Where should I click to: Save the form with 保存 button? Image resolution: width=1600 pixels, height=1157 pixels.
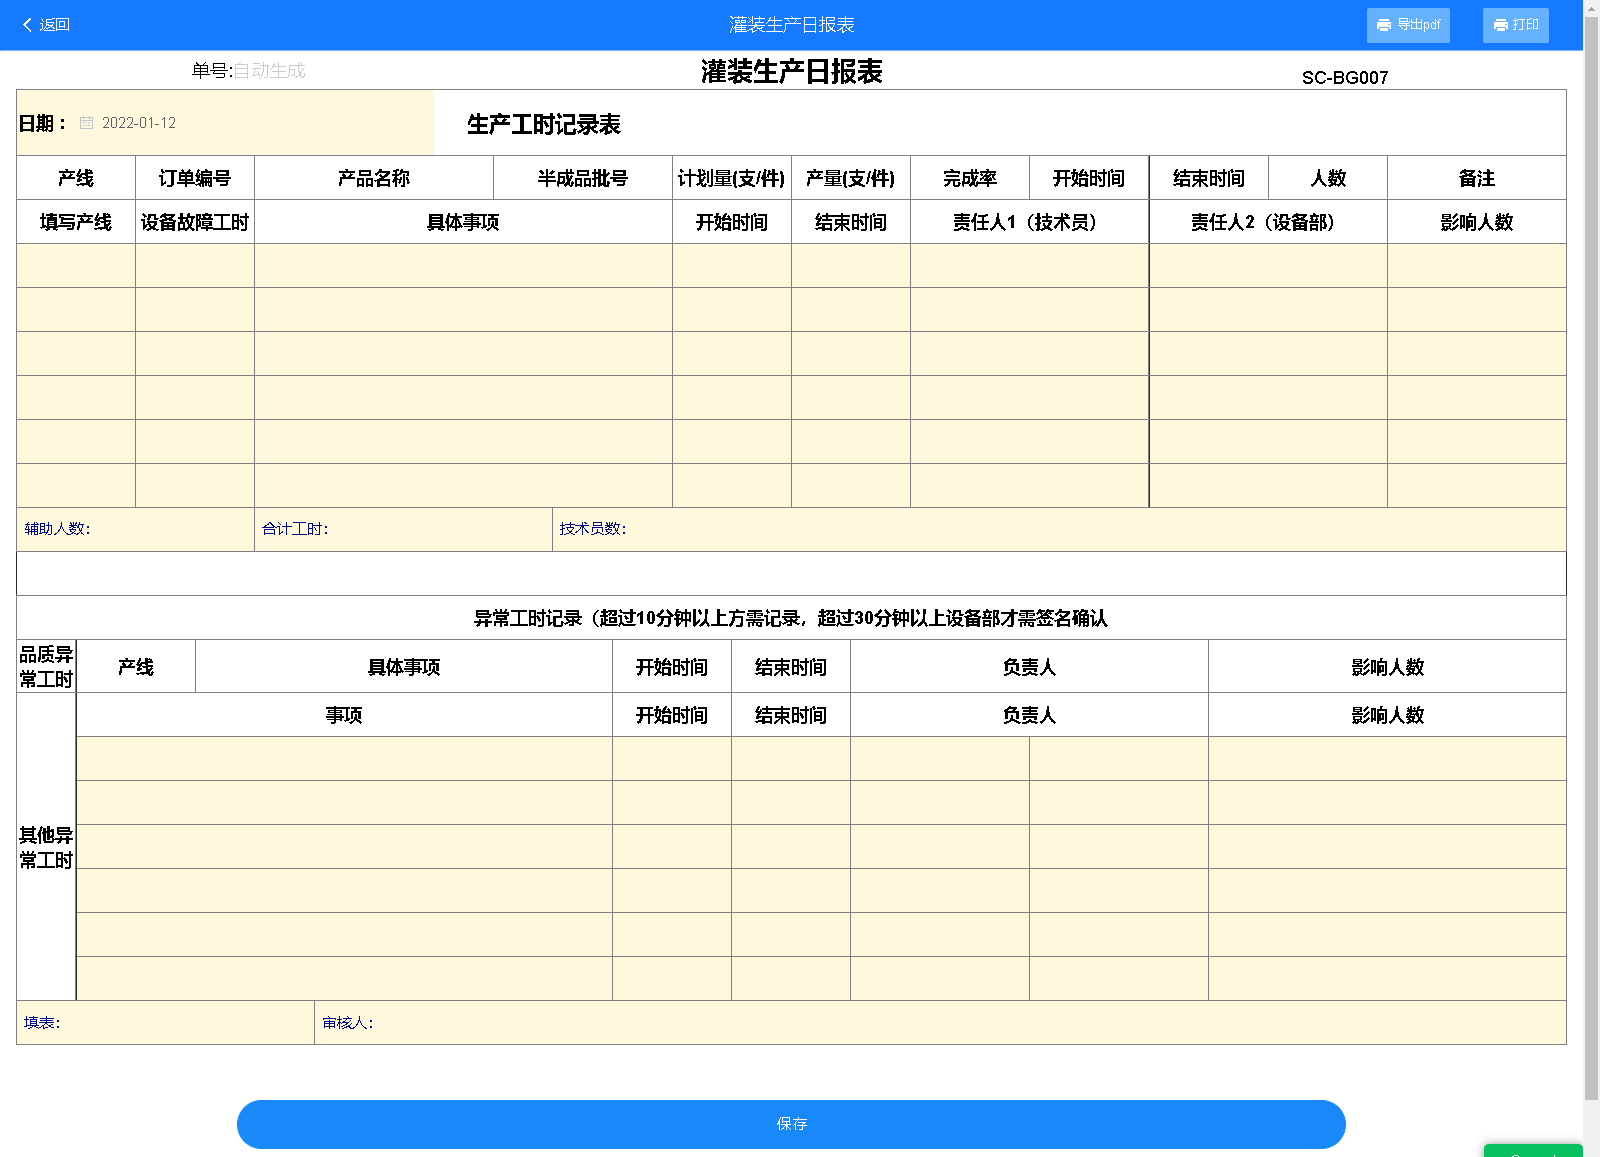(x=790, y=1124)
